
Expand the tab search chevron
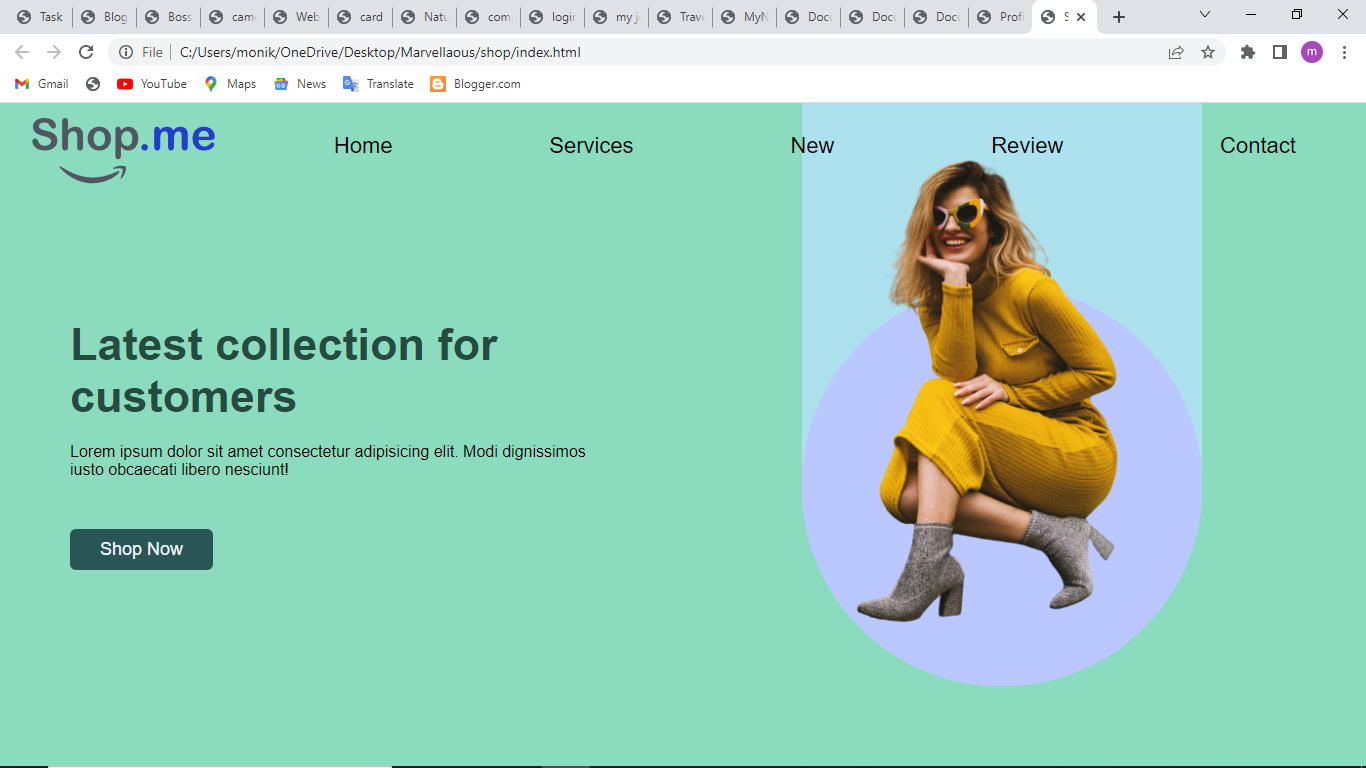coord(1205,15)
